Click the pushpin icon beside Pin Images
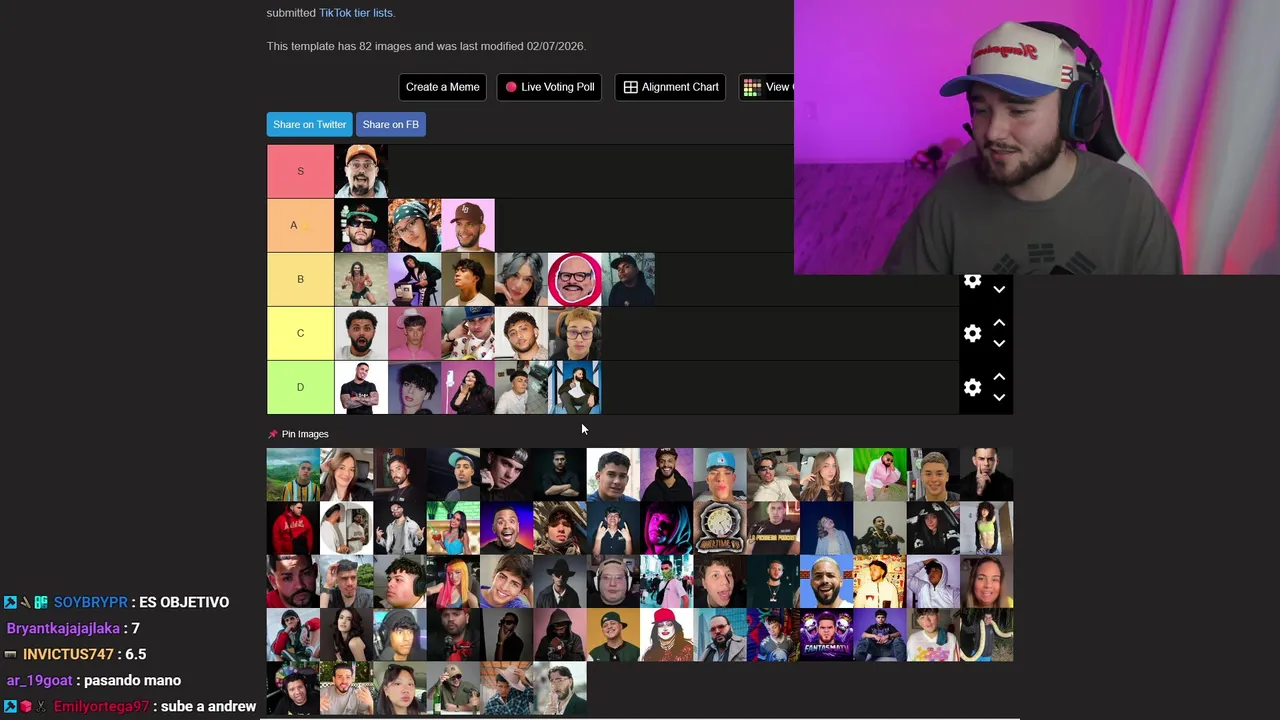The image size is (1280, 720). (x=273, y=434)
